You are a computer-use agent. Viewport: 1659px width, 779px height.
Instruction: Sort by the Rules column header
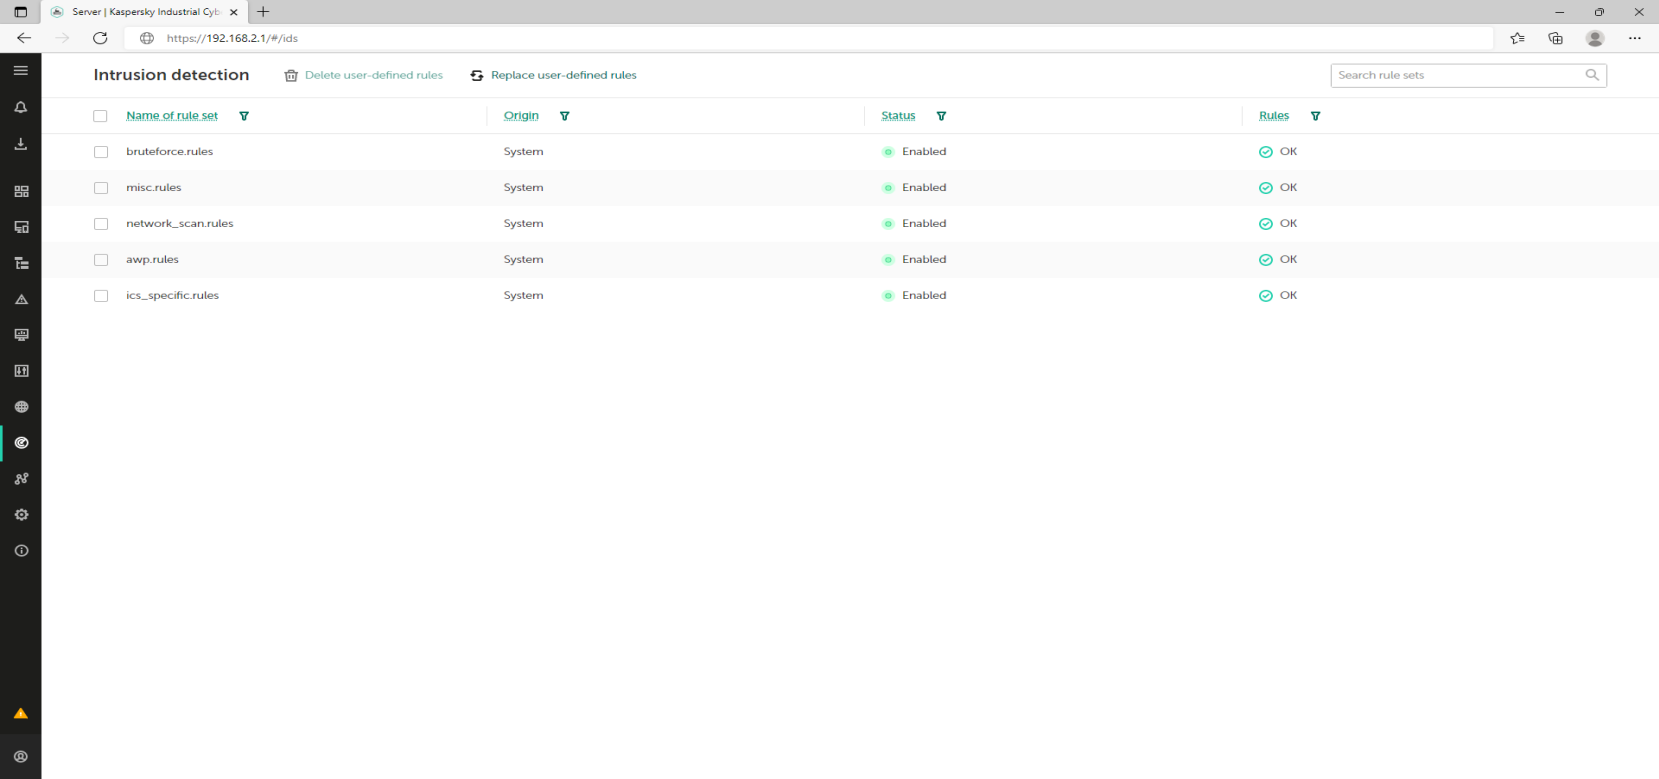[x=1273, y=116]
